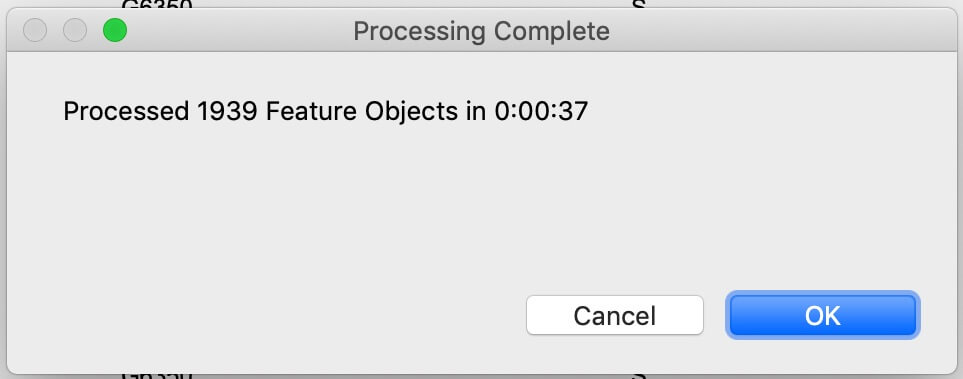Click the greyed-out close window button
Image resolution: width=963 pixels, height=379 pixels.
point(35,30)
